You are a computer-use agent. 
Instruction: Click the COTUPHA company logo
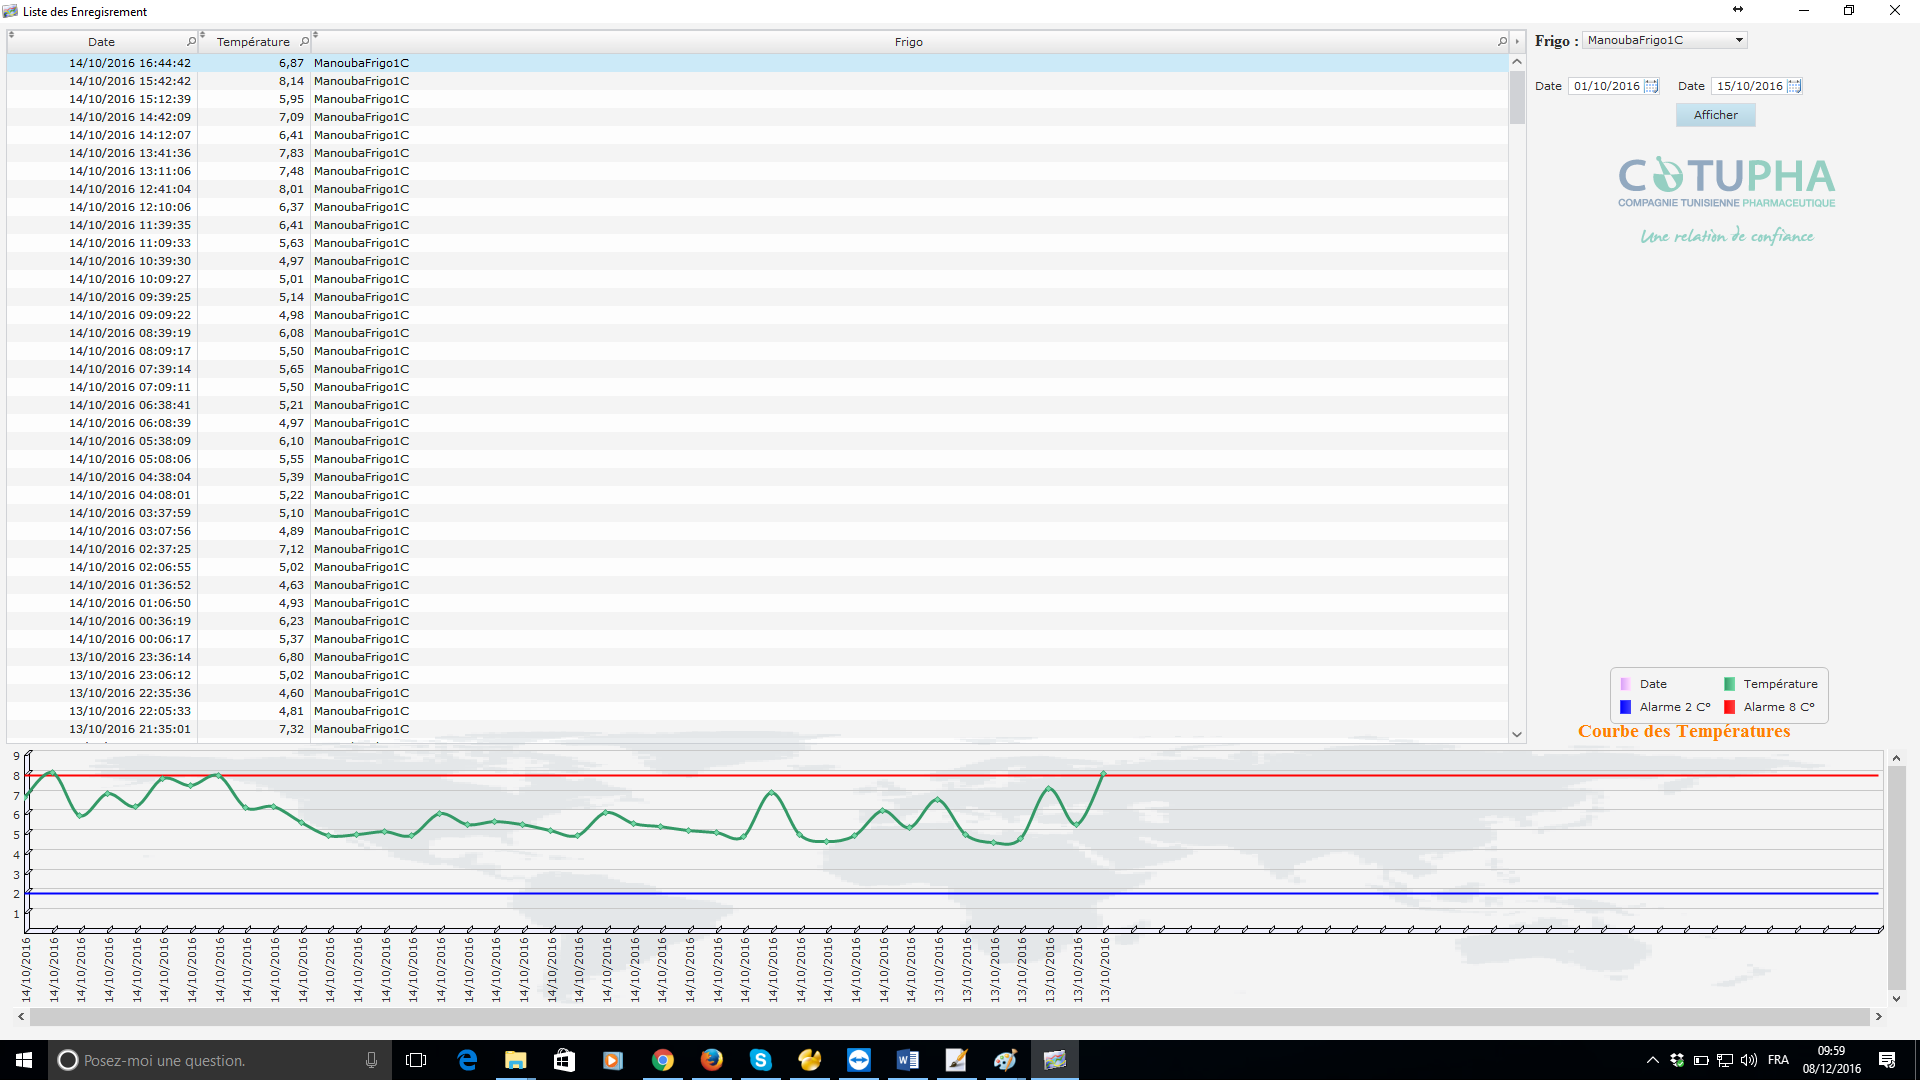tap(1726, 200)
